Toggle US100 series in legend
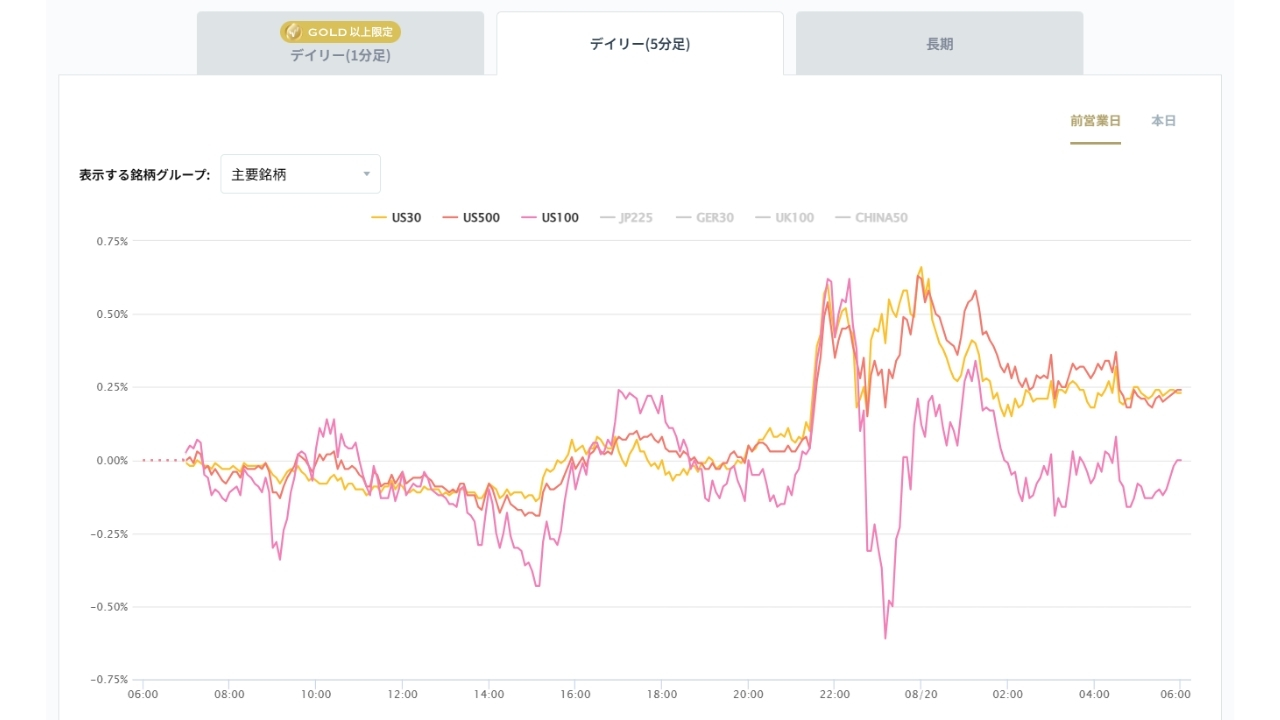This screenshot has width=1280, height=720. pos(549,218)
